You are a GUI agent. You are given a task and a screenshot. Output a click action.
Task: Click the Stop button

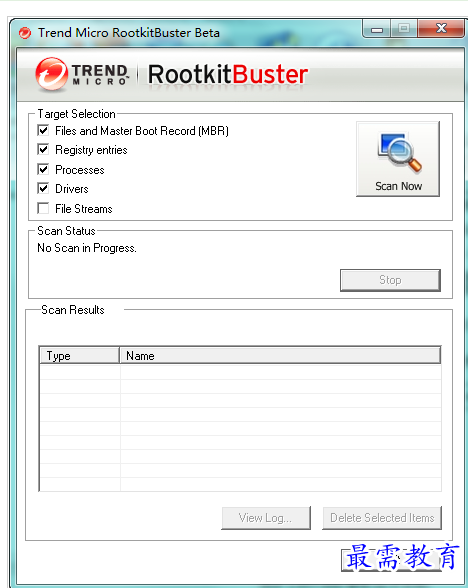tap(390, 280)
